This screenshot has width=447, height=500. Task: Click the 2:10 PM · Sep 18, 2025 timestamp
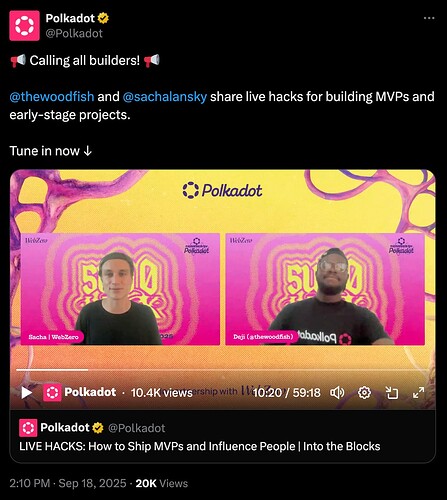68,483
